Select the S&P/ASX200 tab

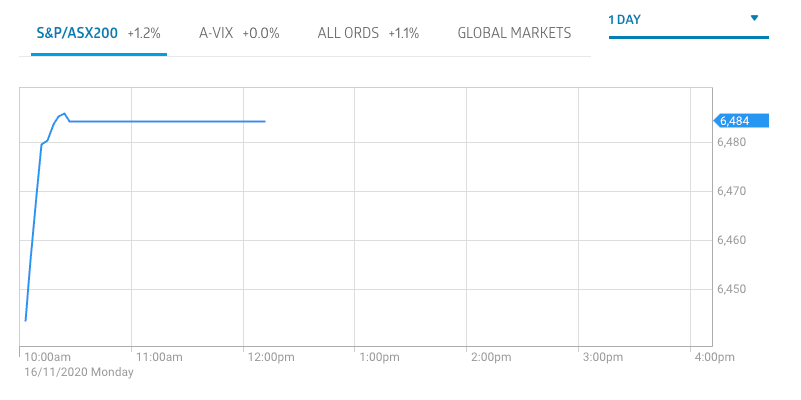[x=97, y=33]
